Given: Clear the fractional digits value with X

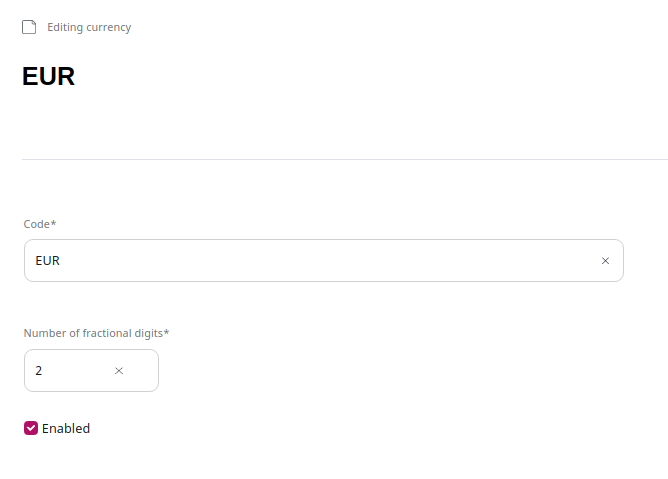Looking at the screenshot, I should [119, 371].
